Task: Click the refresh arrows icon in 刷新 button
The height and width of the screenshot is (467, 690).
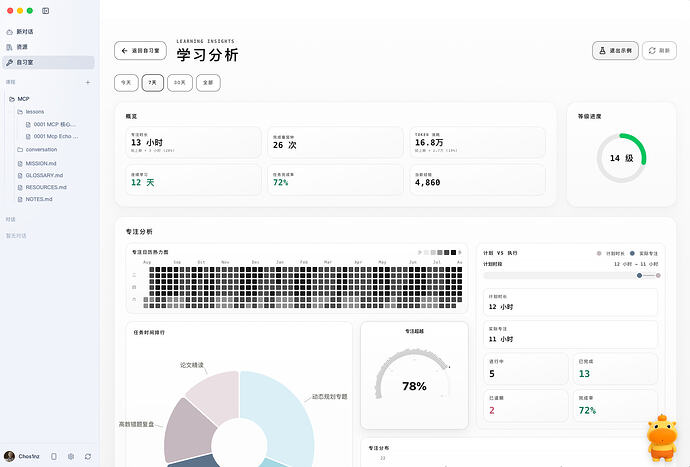Action: click(x=652, y=51)
